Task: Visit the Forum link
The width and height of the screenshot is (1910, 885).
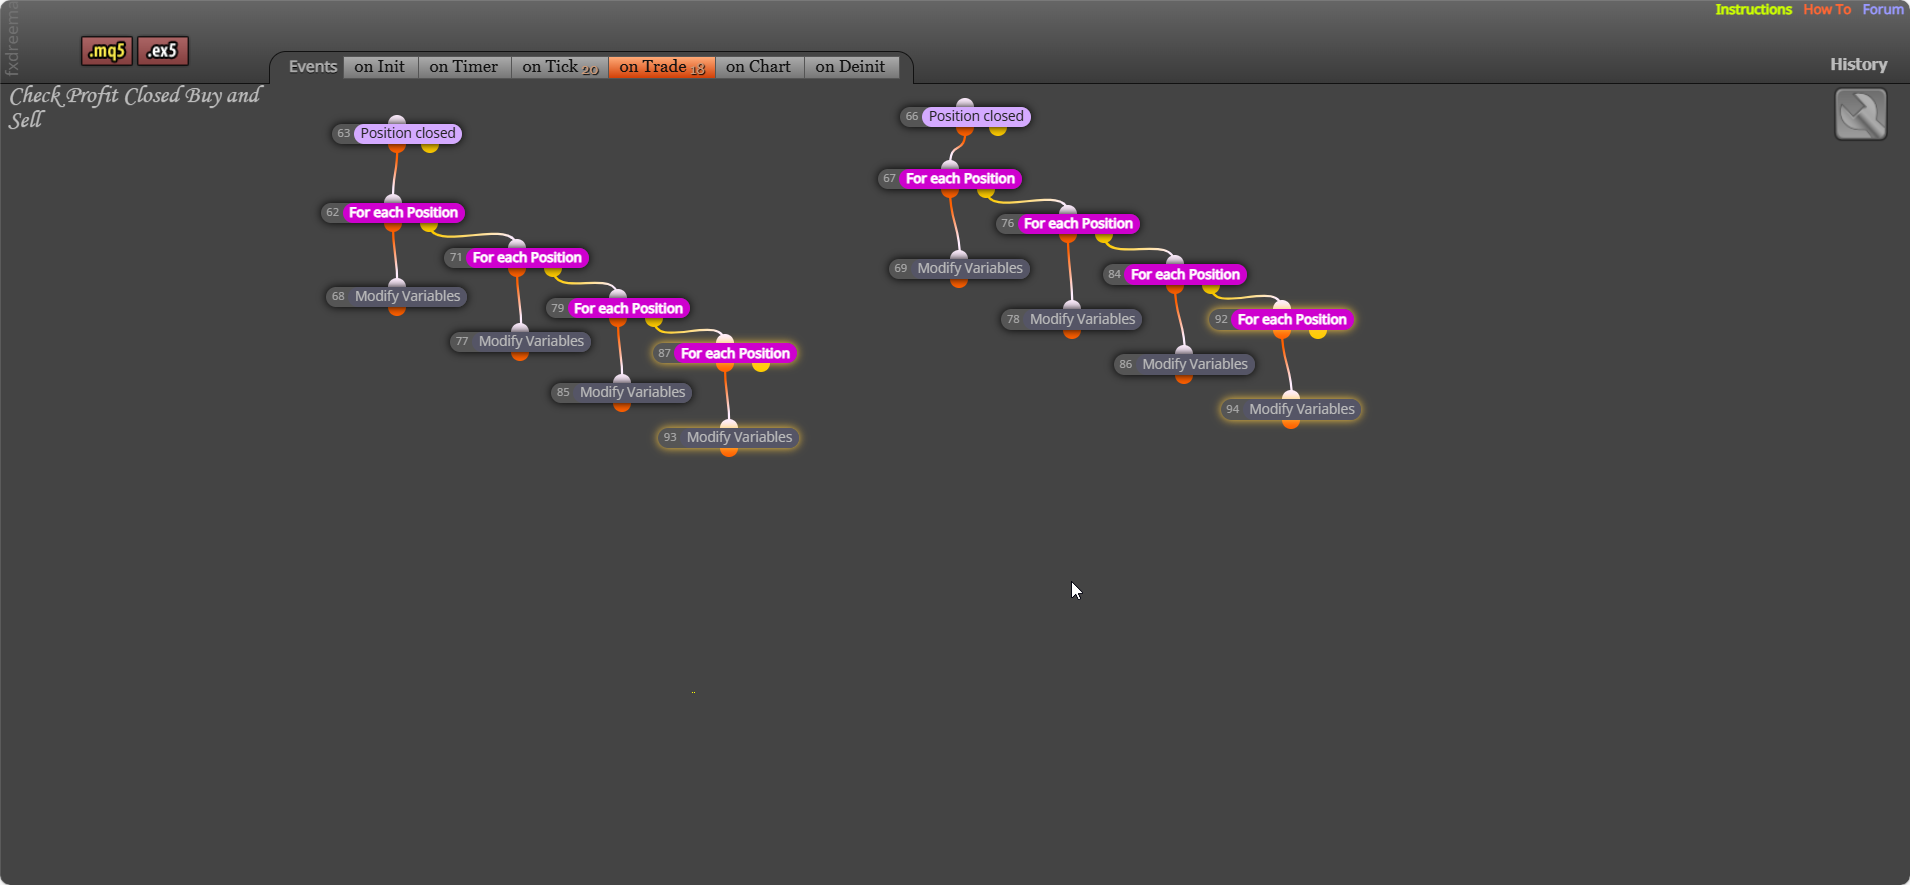Action: (1883, 9)
